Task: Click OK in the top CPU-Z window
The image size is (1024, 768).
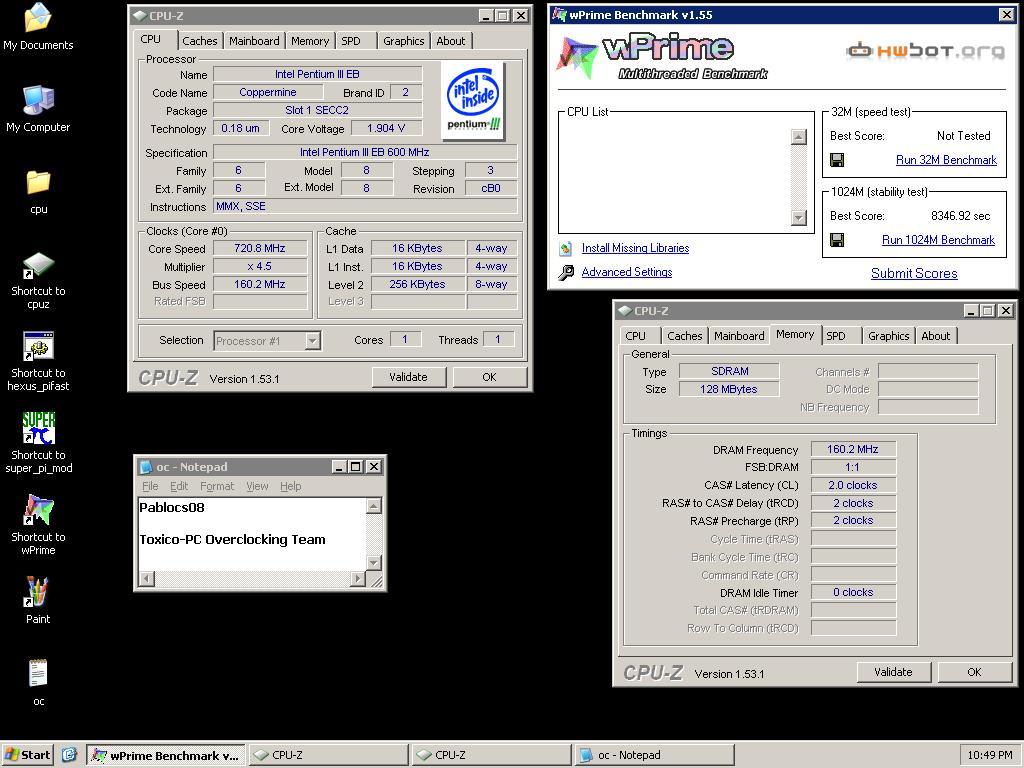Action: click(x=489, y=377)
